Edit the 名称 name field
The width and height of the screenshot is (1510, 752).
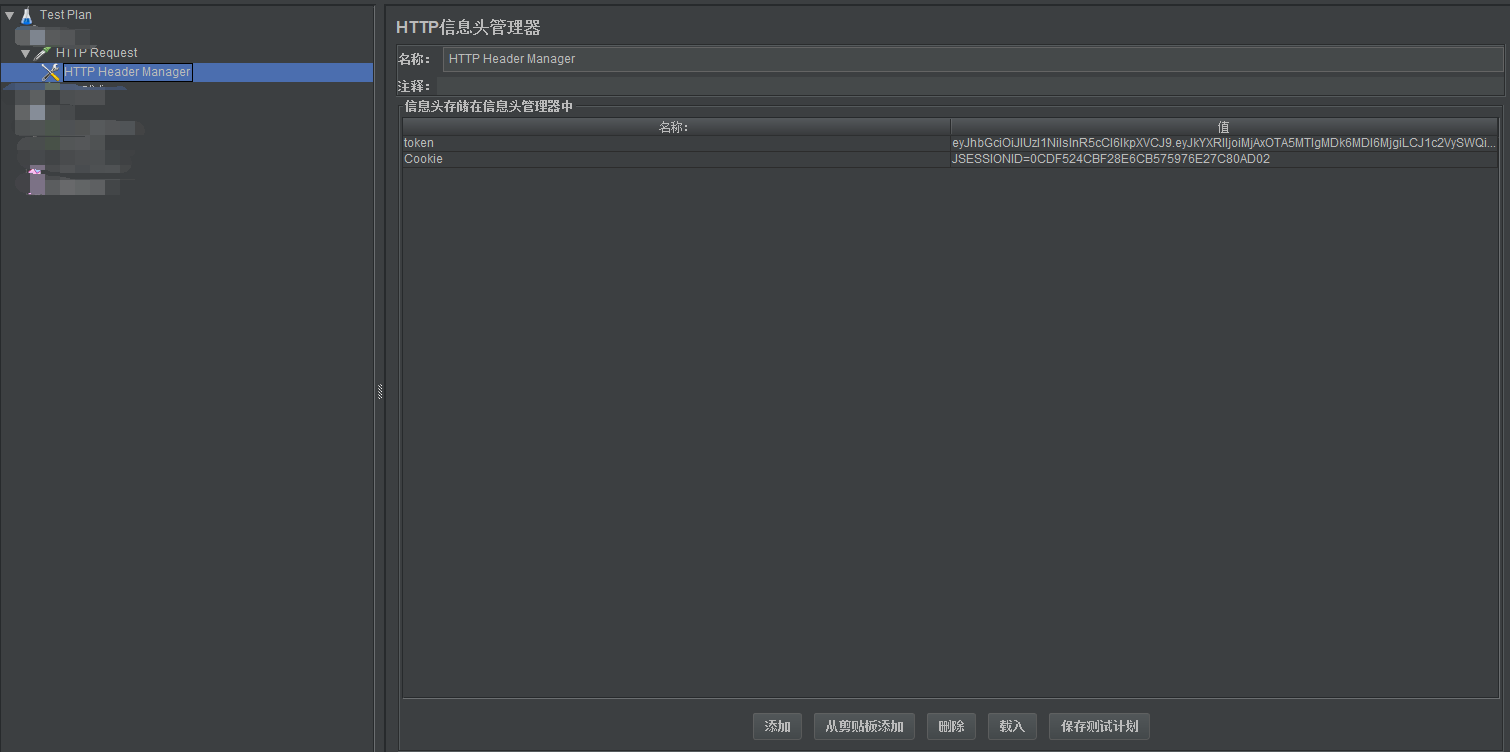pyautogui.click(x=972, y=59)
